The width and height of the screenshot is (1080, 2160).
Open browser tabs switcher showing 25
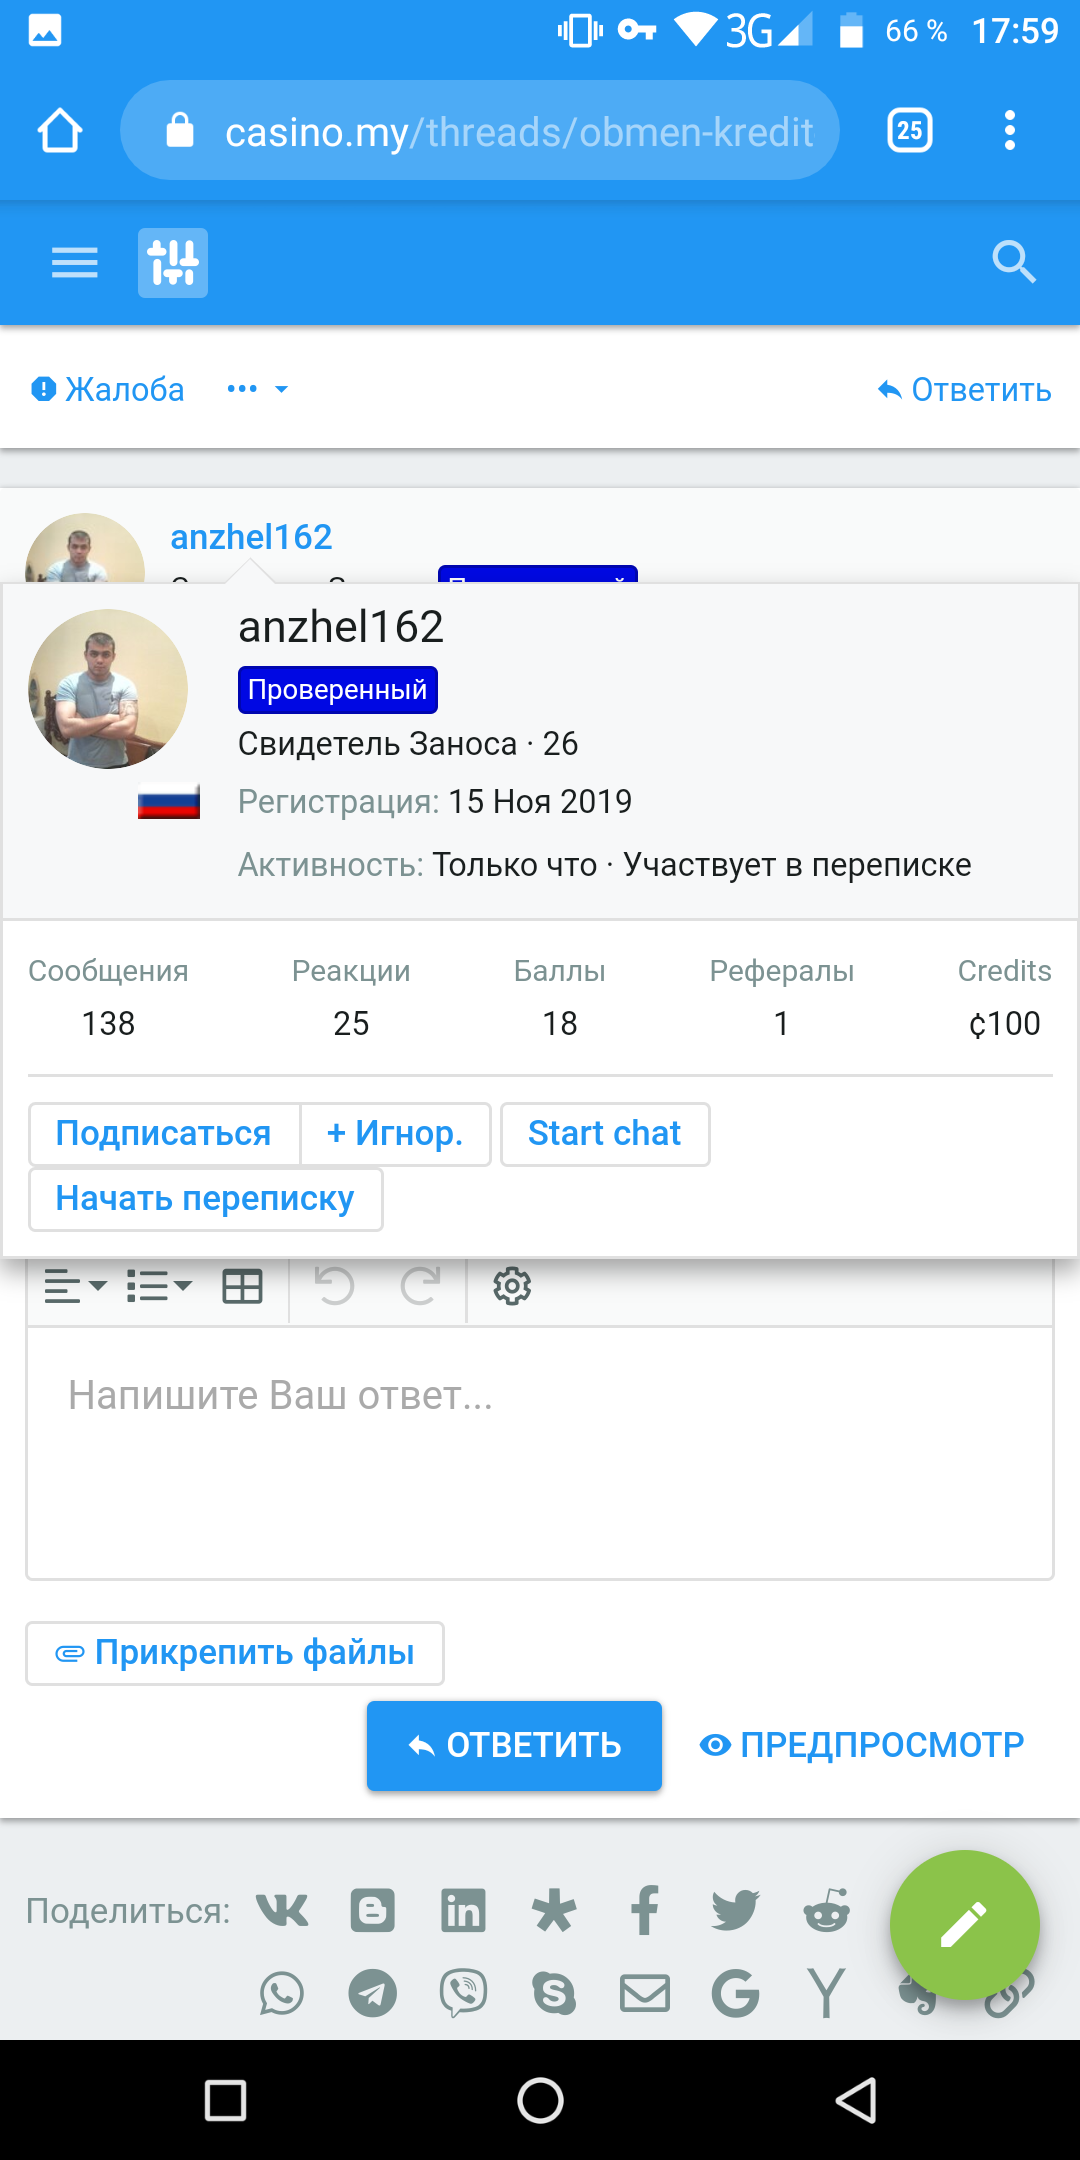[x=910, y=131]
